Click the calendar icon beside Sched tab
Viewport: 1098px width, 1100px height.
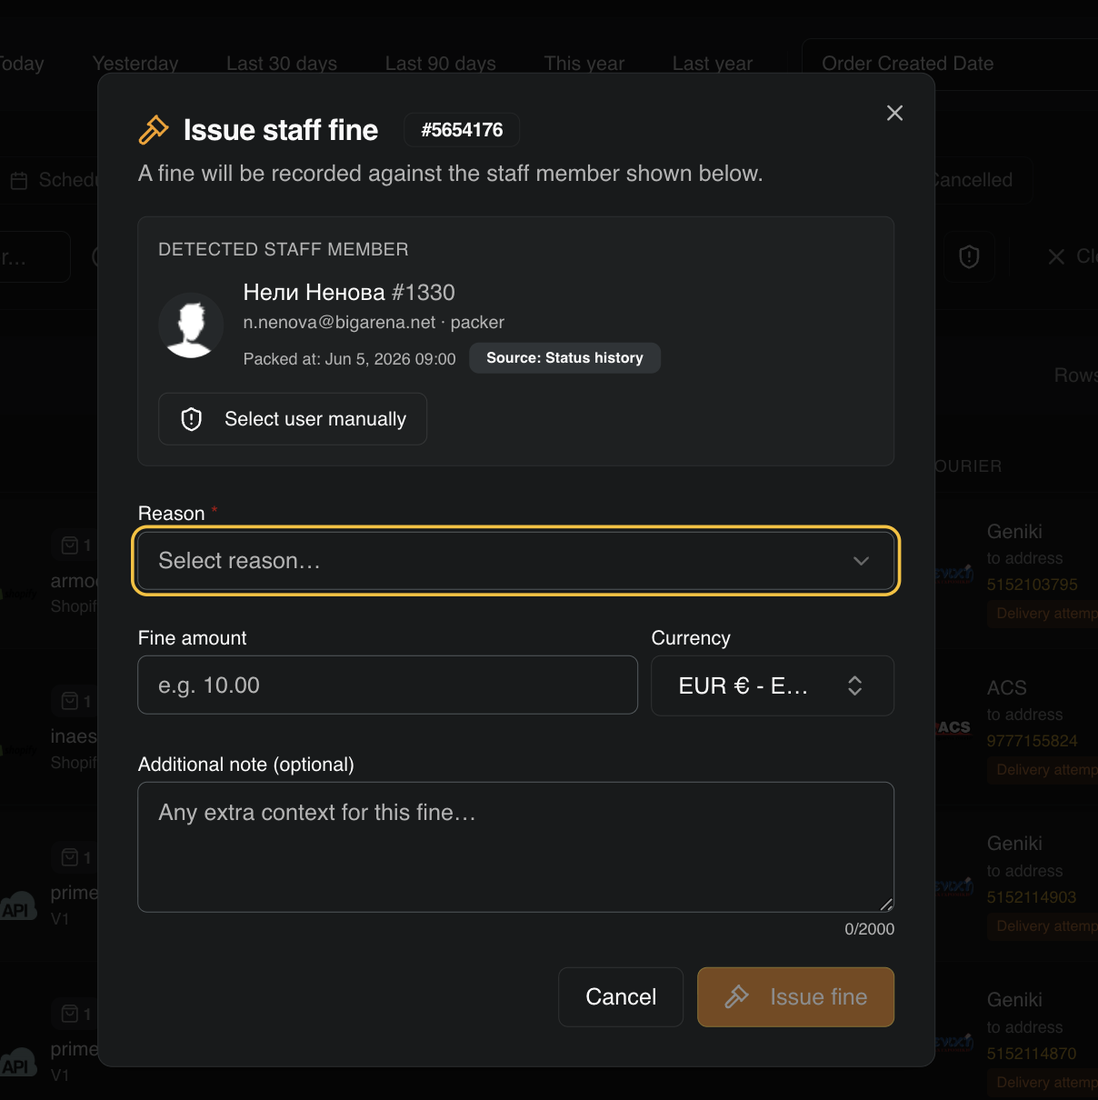tap(19, 180)
